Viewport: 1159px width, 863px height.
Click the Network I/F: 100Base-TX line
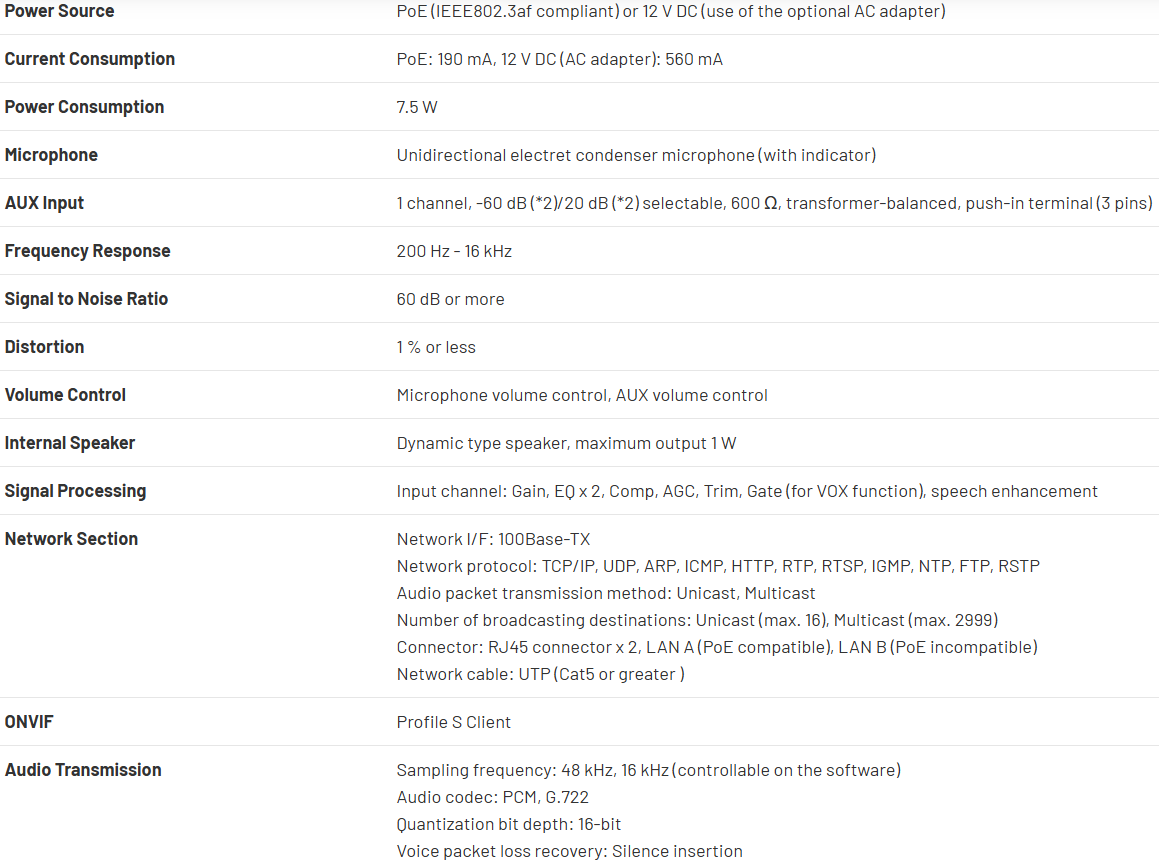point(493,539)
